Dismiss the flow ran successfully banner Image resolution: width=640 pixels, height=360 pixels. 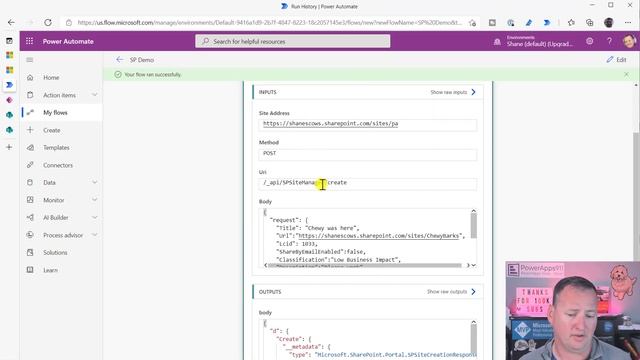pyautogui.click(x=627, y=74)
